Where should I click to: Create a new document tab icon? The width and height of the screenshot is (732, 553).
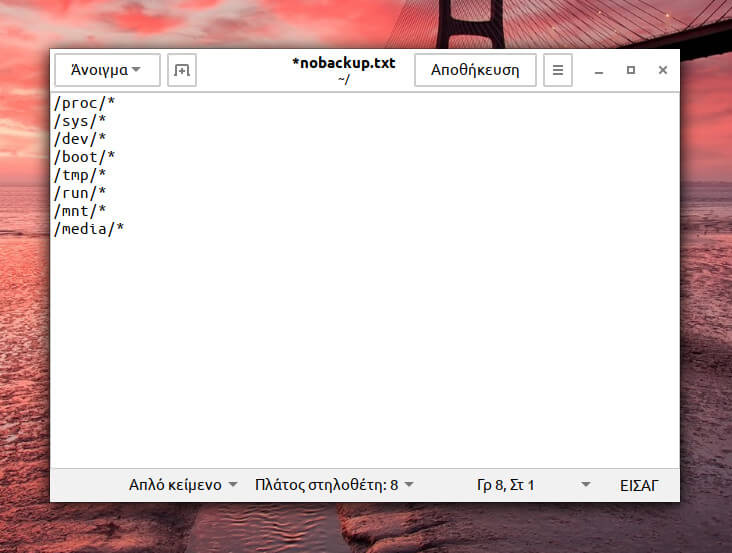click(x=182, y=70)
